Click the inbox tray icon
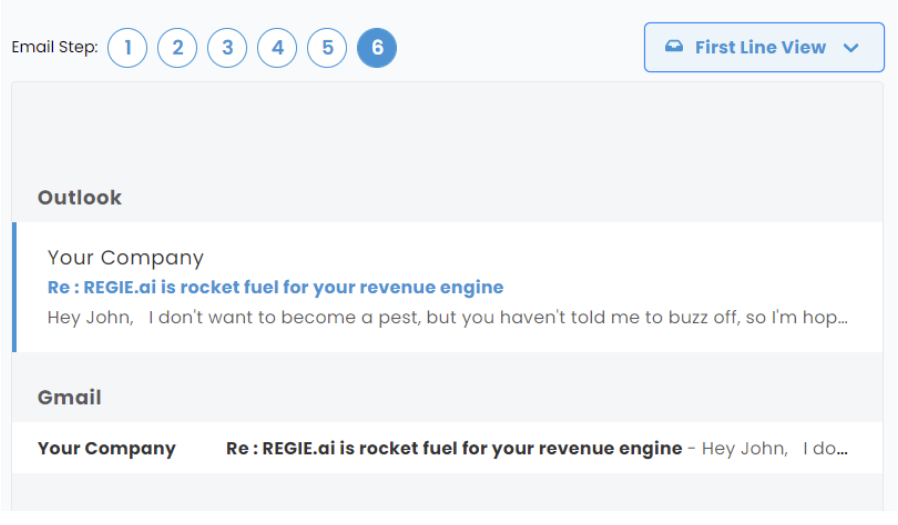This screenshot has width=898, height=525. pyautogui.click(x=674, y=47)
